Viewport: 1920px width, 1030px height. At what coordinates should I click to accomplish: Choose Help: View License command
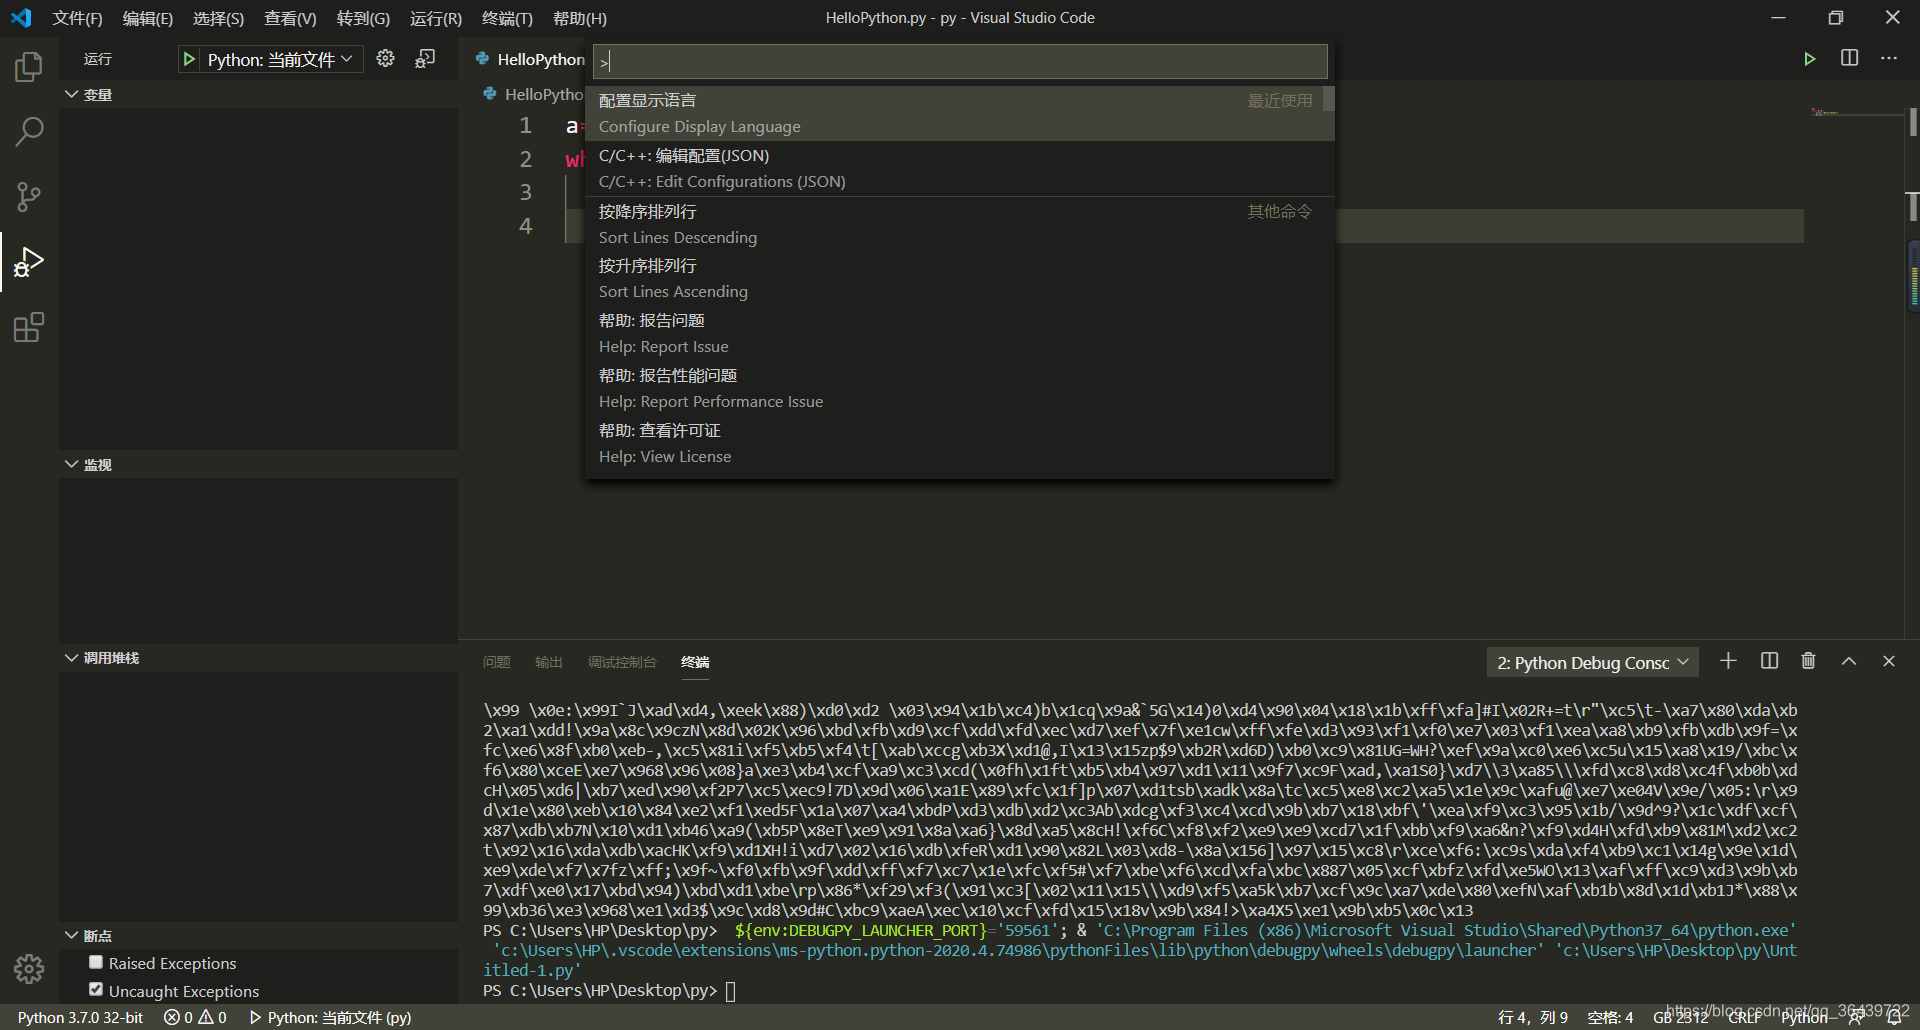tap(959, 443)
